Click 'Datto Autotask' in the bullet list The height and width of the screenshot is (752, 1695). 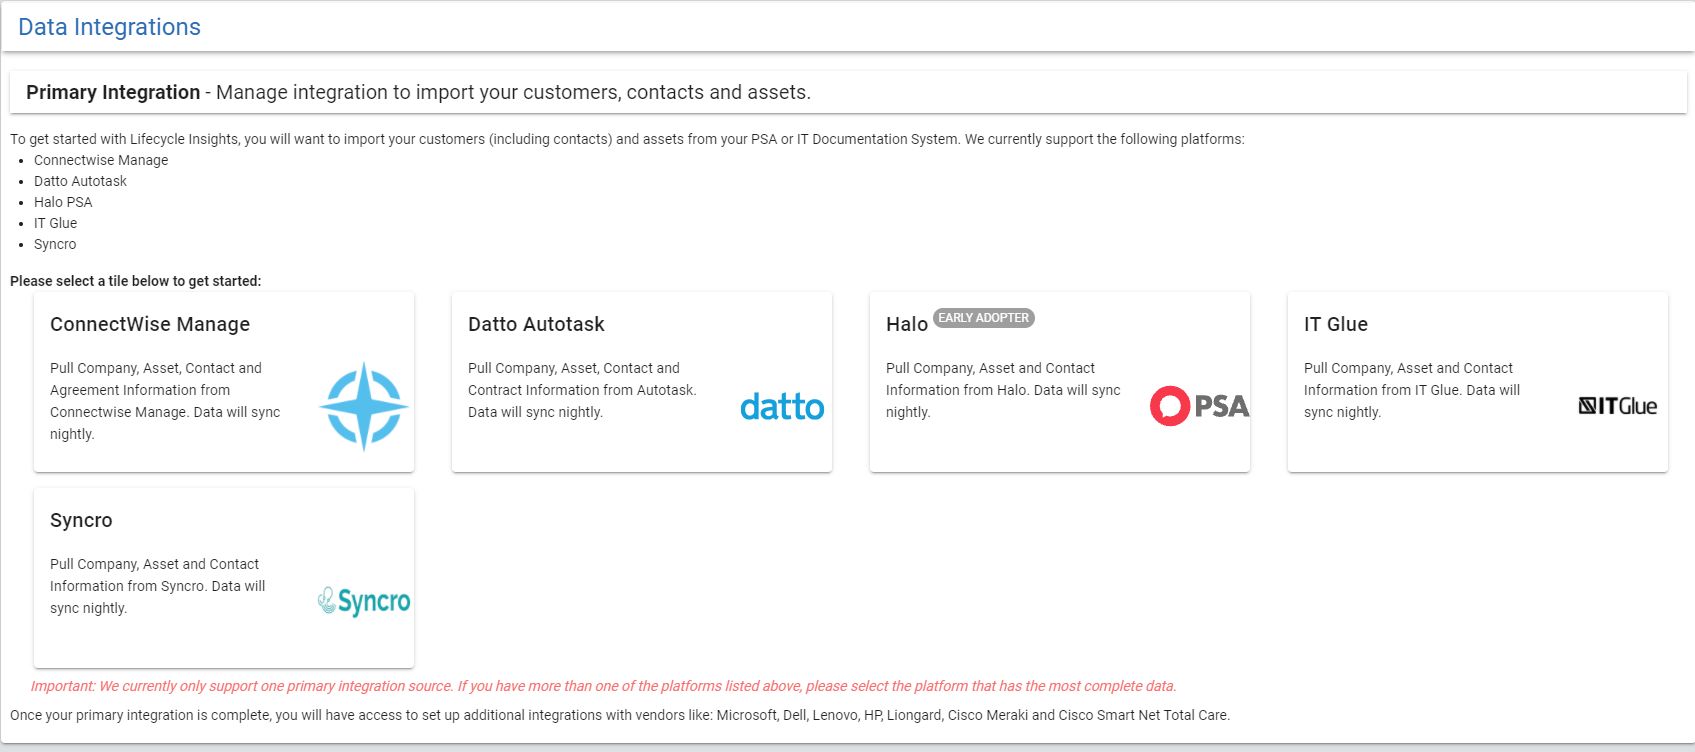(80, 181)
